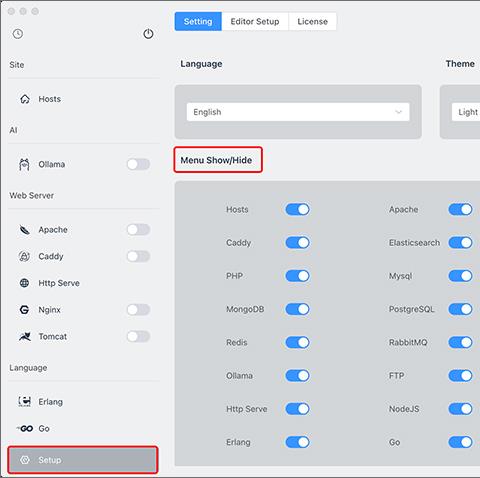Screen dimensions: 480x478
Task: Toggle RabbitMQ menu visibility off
Action: click(461, 342)
